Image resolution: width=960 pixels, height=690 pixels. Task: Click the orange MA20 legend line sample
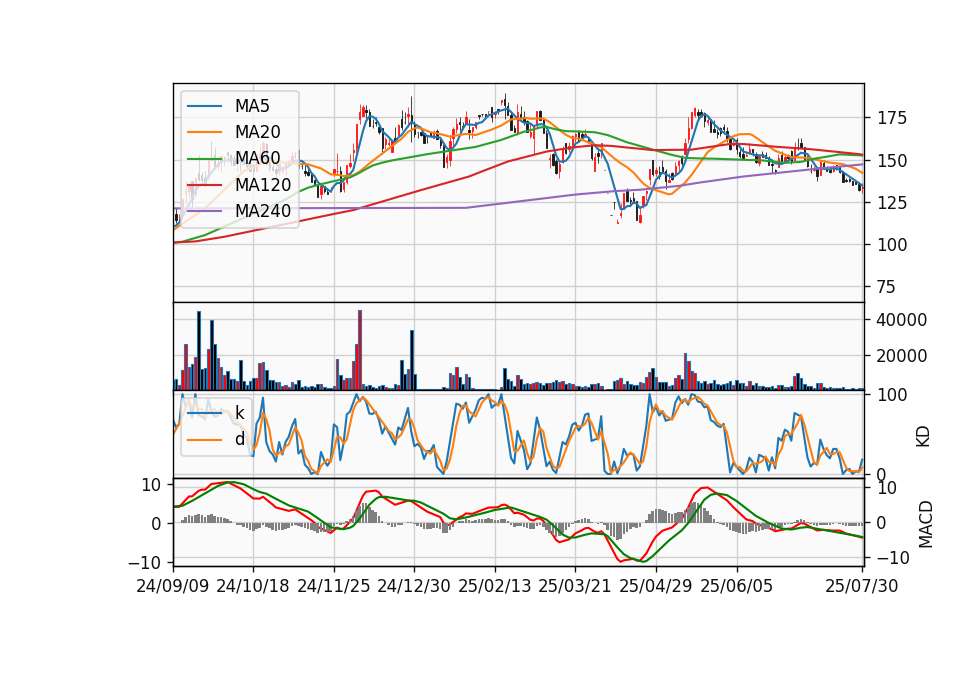coord(204,132)
